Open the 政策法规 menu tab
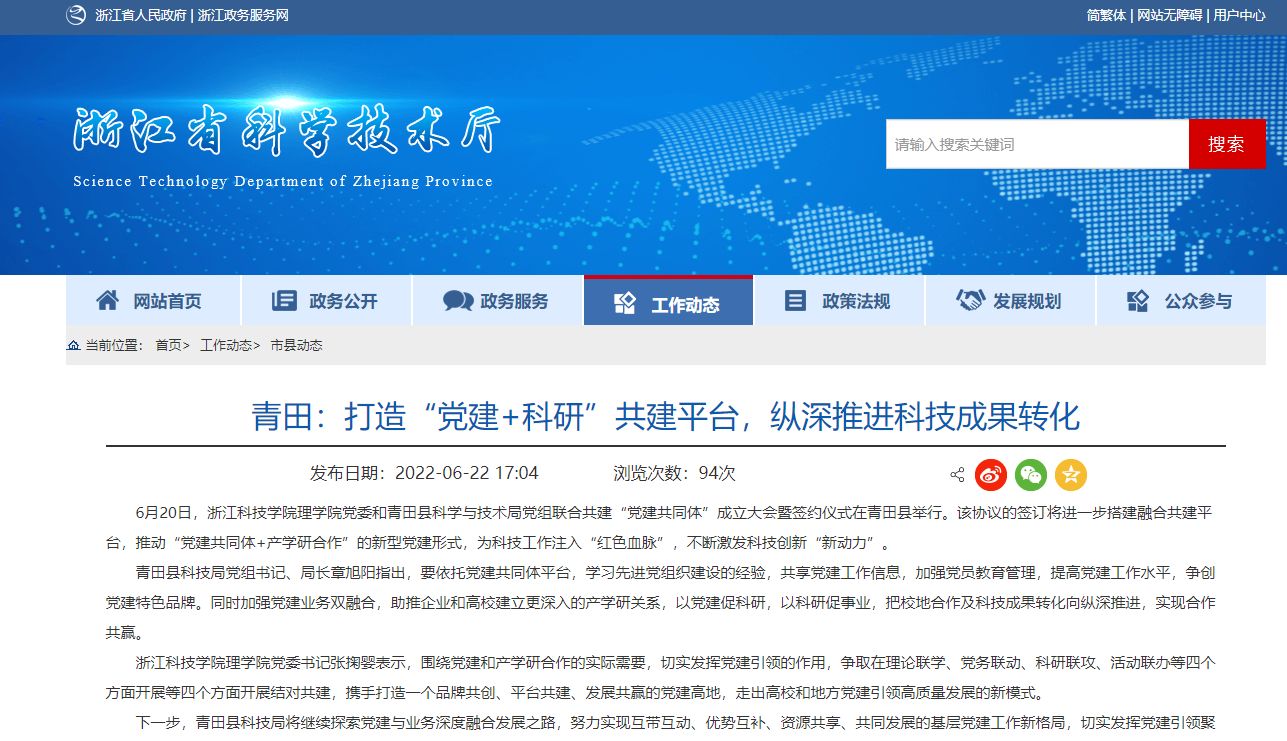The width and height of the screenshot is (1287, 741). [839, 301]
